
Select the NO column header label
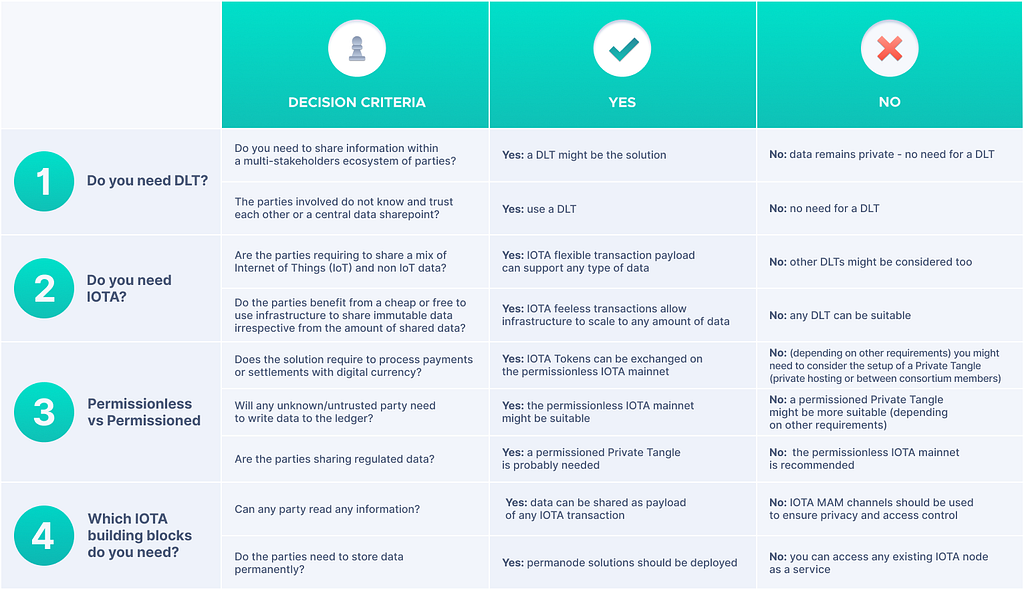coord(889,102)
